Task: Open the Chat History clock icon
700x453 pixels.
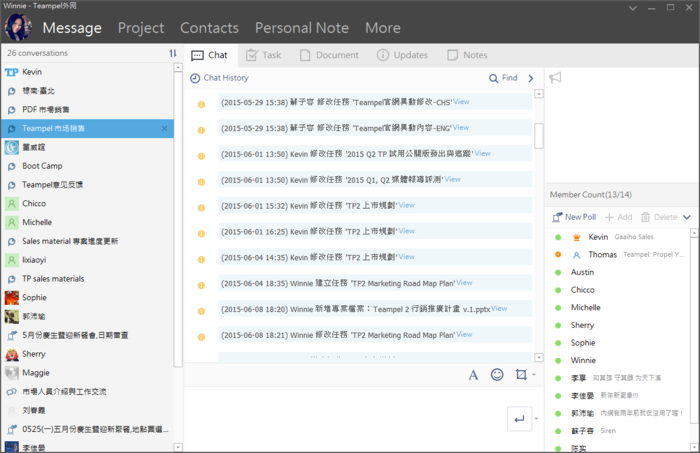Action: coord(195,78)
